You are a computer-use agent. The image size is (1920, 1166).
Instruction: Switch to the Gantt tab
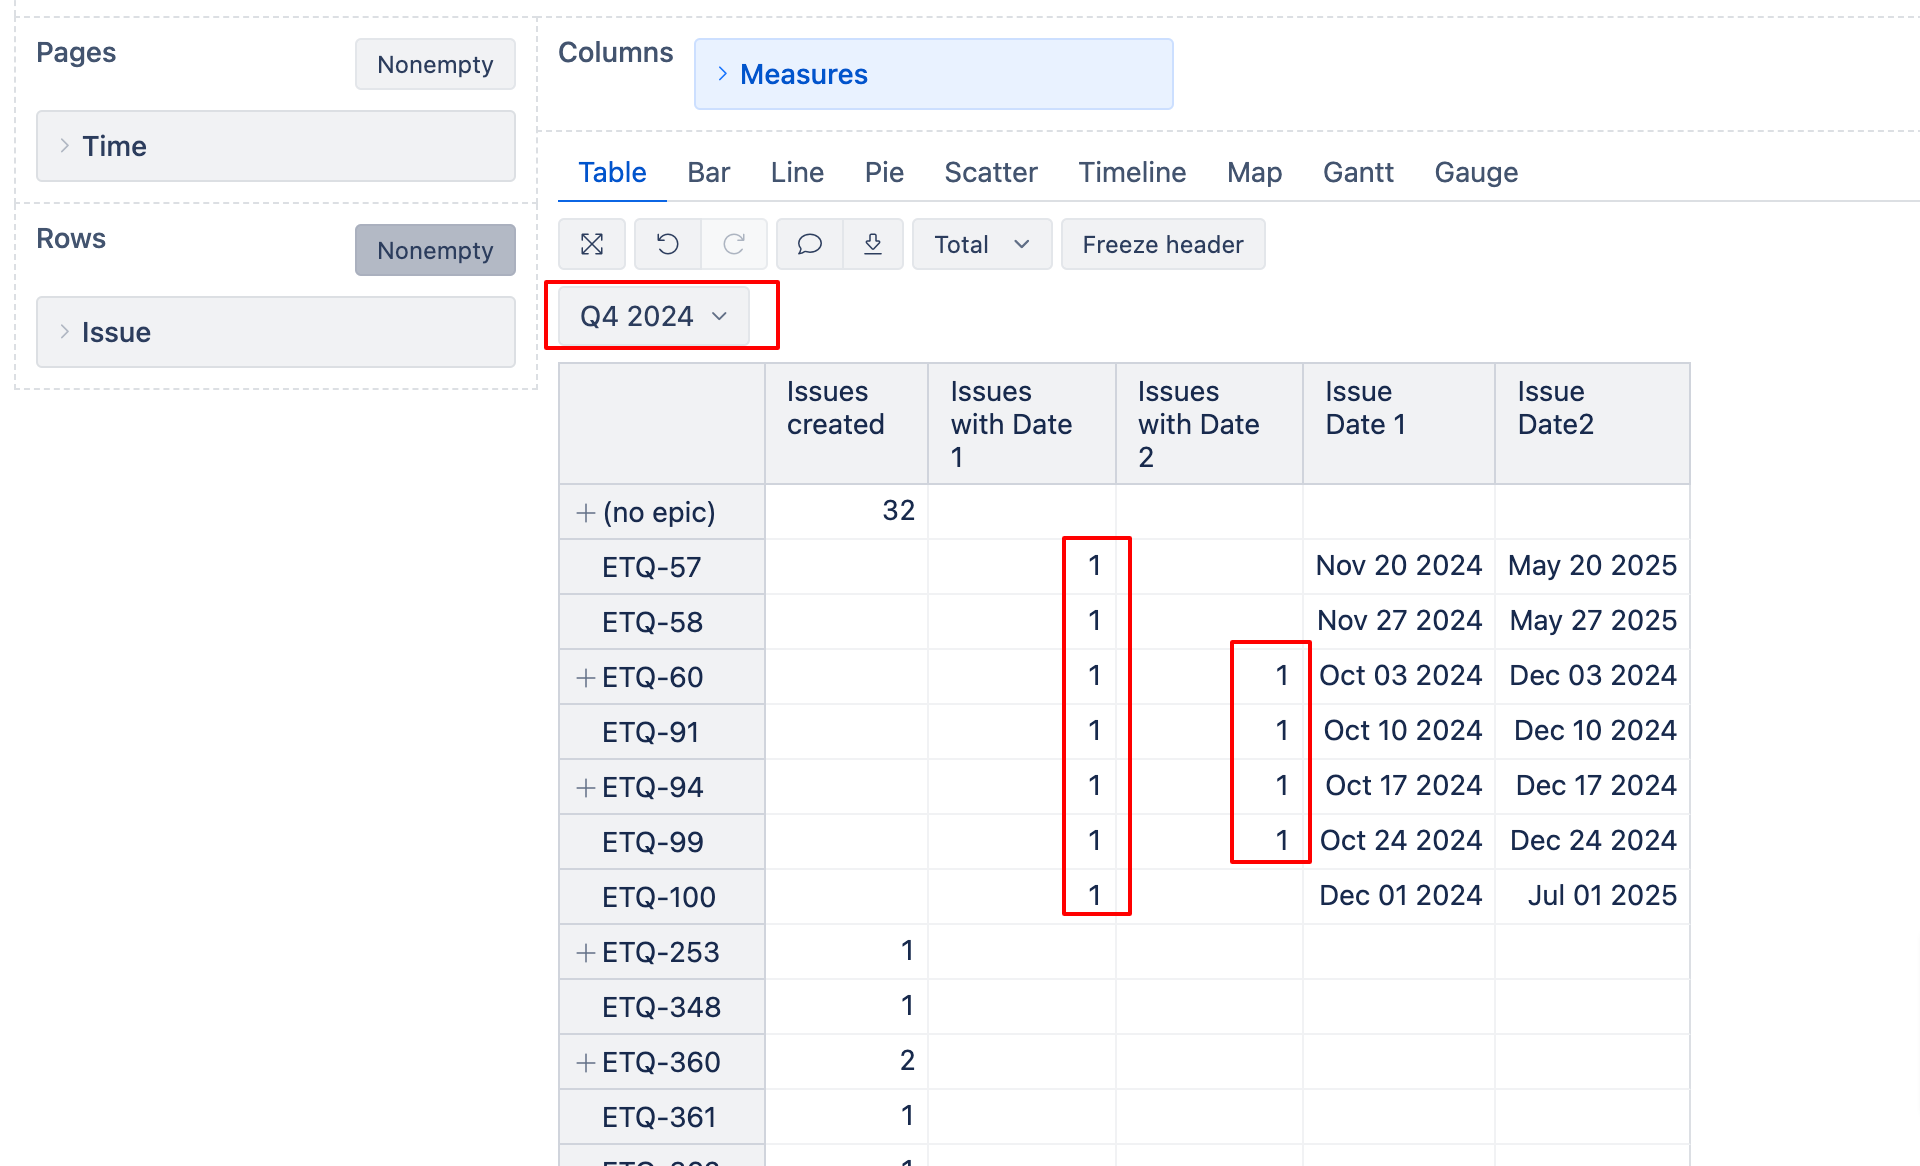(x=1358, y=172)
